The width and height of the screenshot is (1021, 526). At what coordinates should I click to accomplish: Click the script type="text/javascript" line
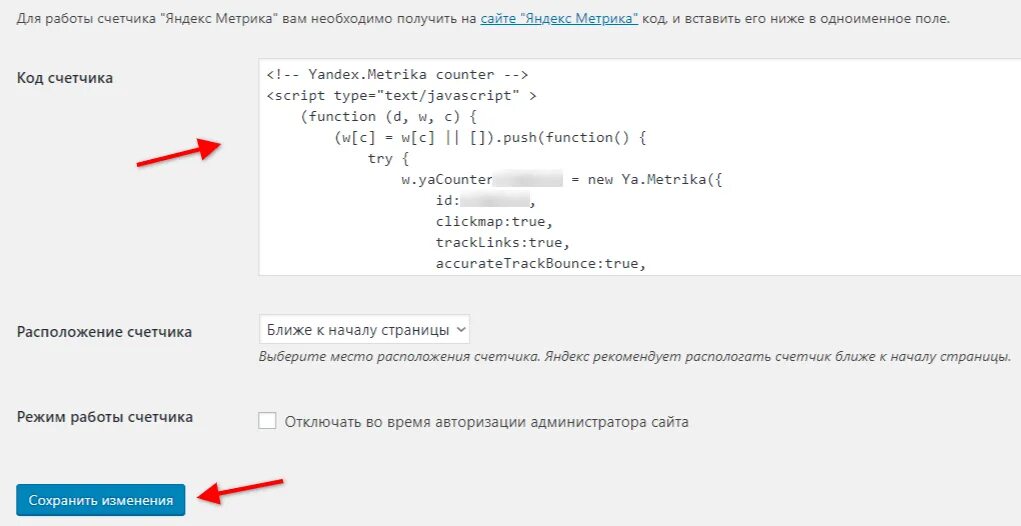(x=402, y=95)
